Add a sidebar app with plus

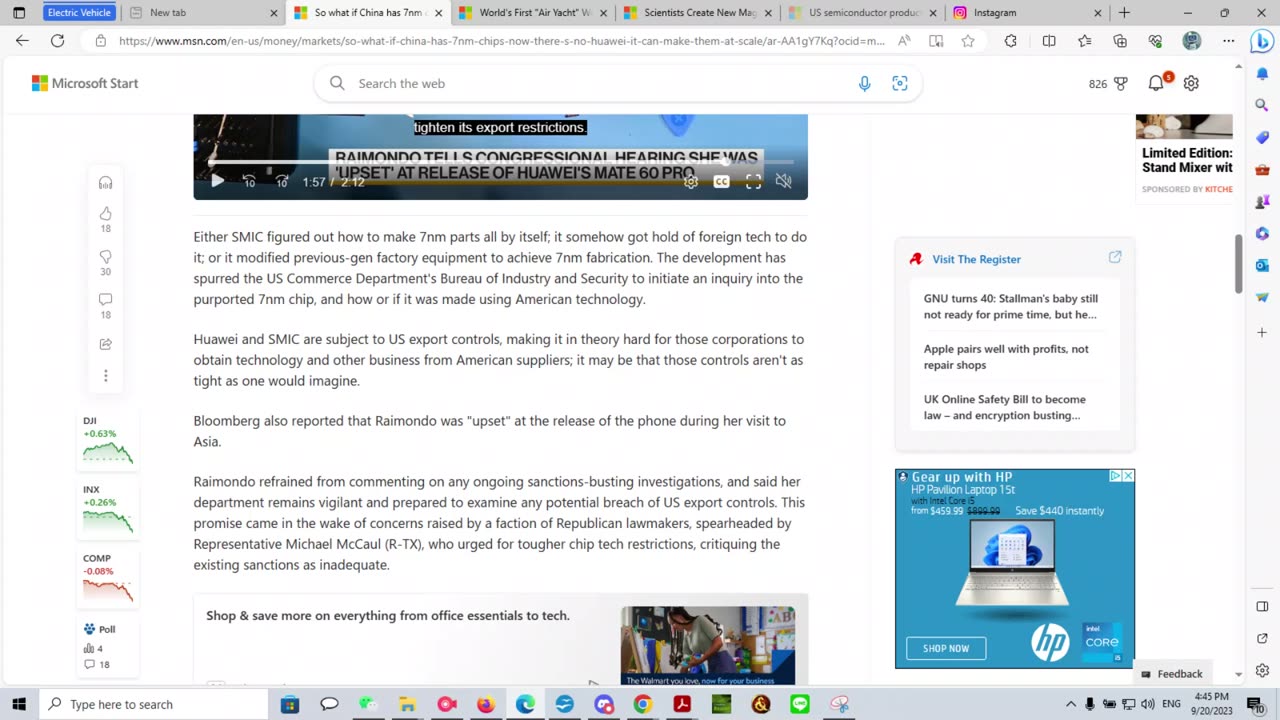pyautogui.click(x=1262, y=332)
